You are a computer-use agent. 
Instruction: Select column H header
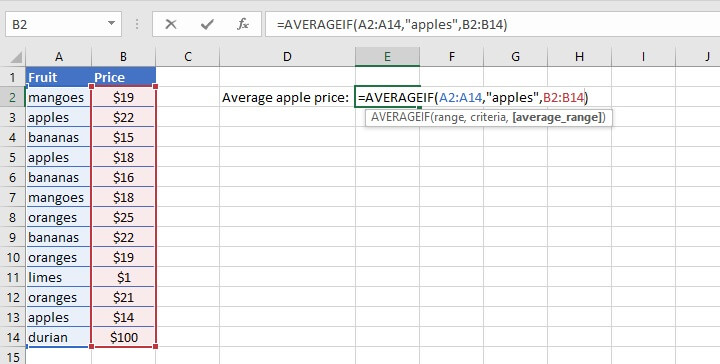579,56
